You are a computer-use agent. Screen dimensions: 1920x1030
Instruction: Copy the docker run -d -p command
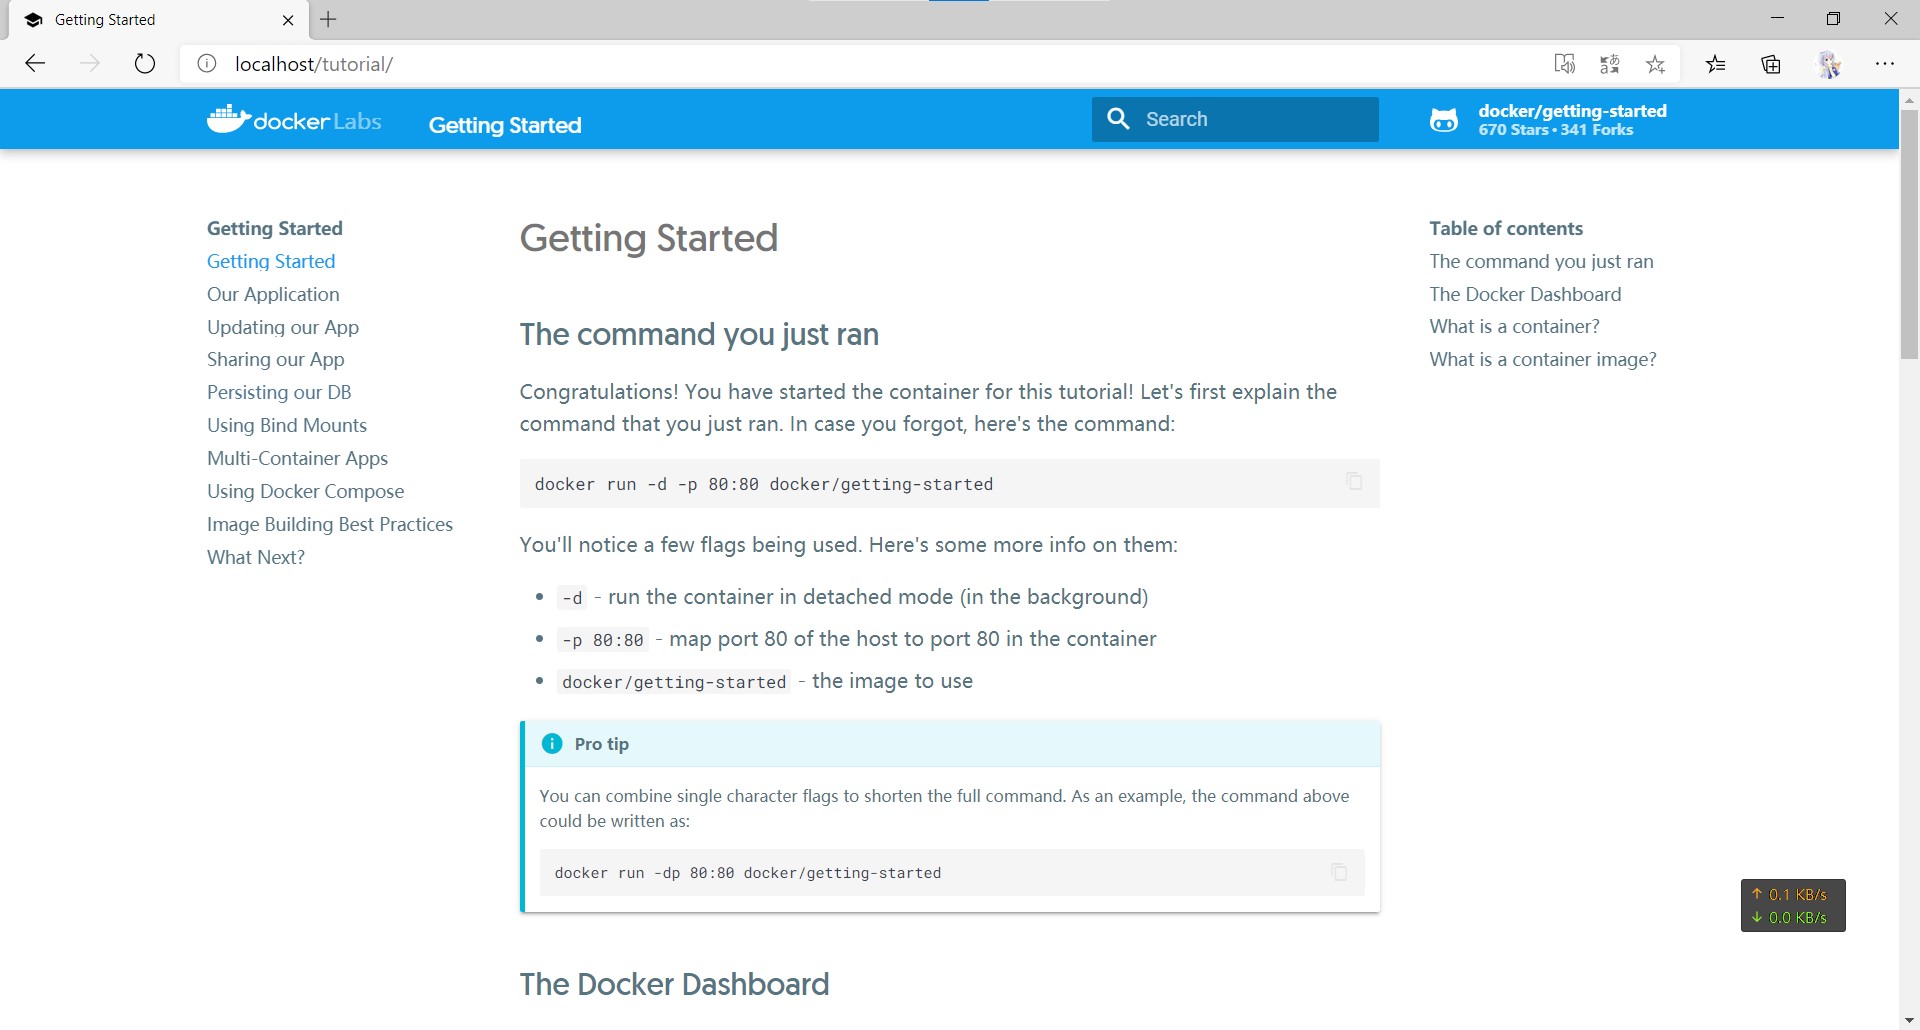[x=1354, y=481]
